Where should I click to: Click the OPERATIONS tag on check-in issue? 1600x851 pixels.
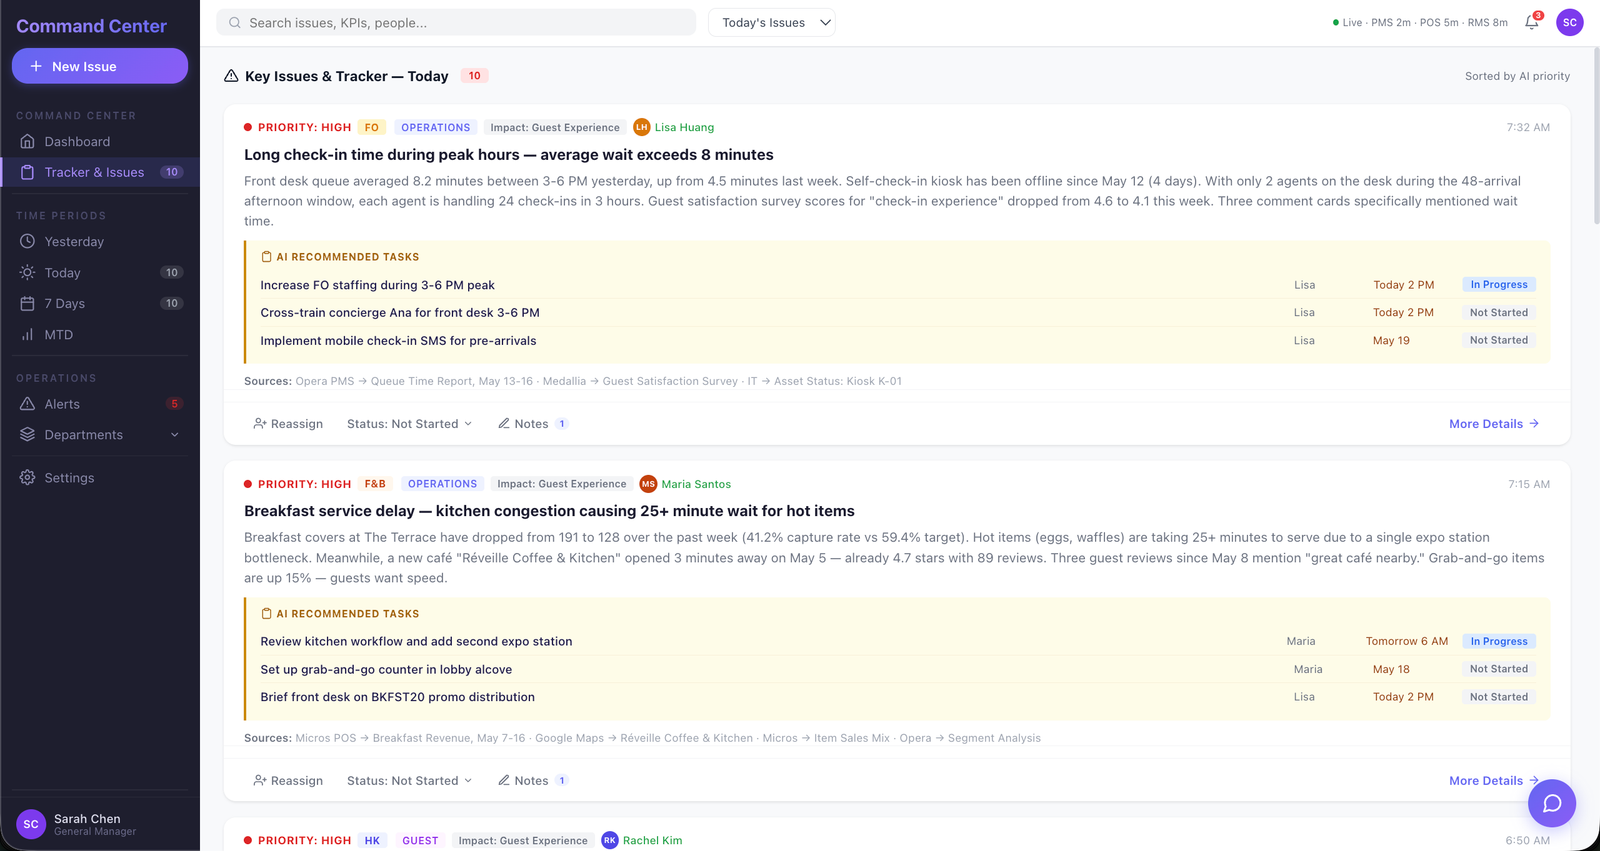pyautogui.click(x=435, y=127)
